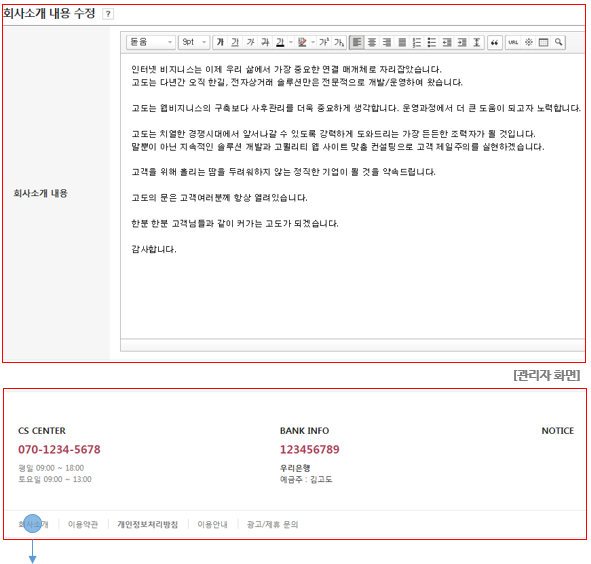Insert a table
Screen dimensions: 591x564
[544, 42]
